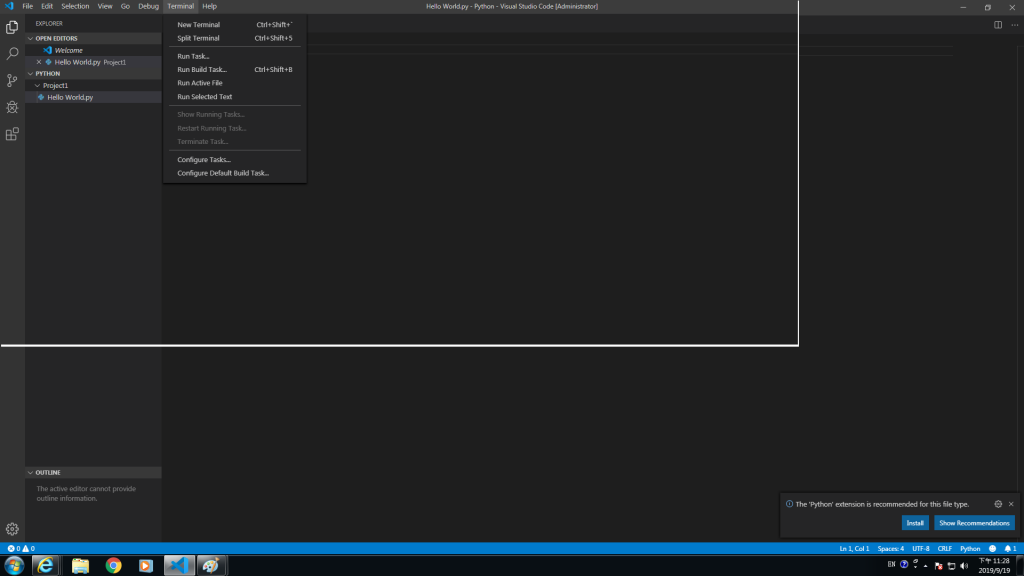Collapse the Open Editors section
Image resolution: width=1024 pixels, height=576 pixels.
pos(30,39)
